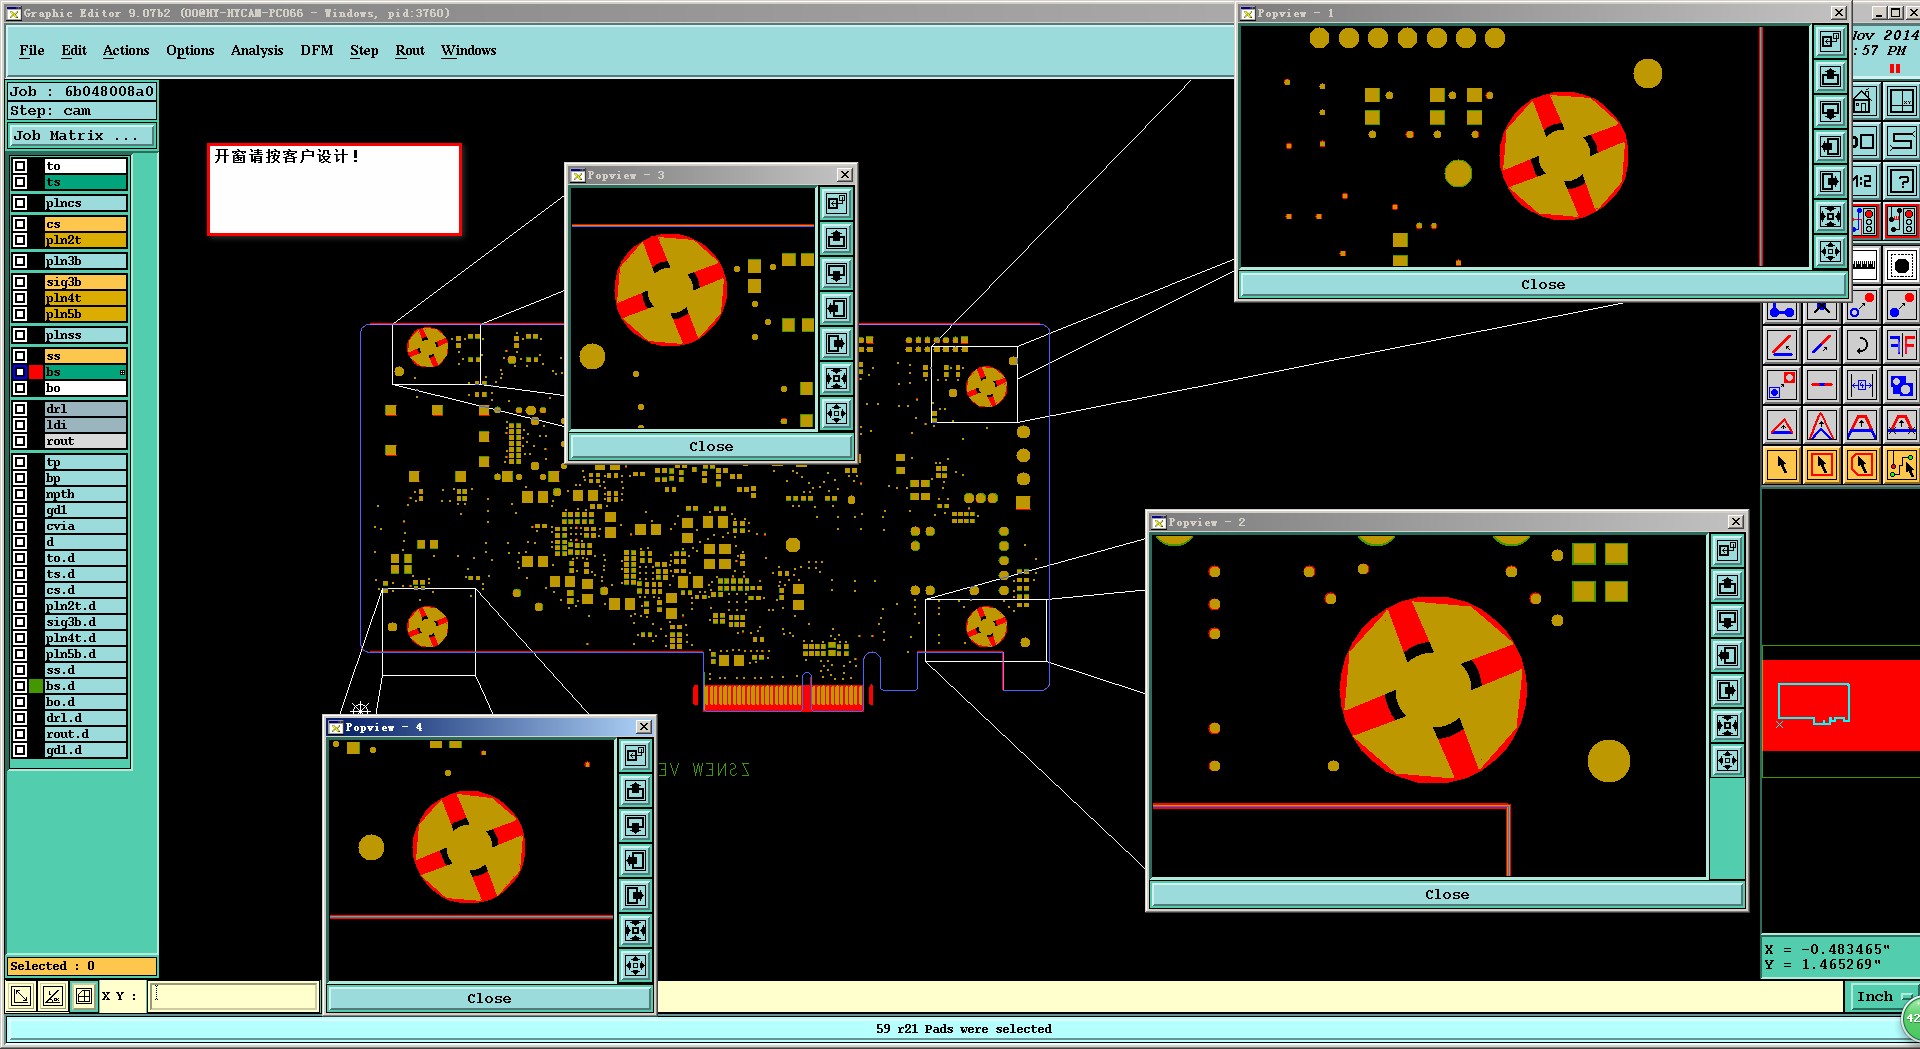Open the Actions menu
The image size is (1920, 1049).
126,51
